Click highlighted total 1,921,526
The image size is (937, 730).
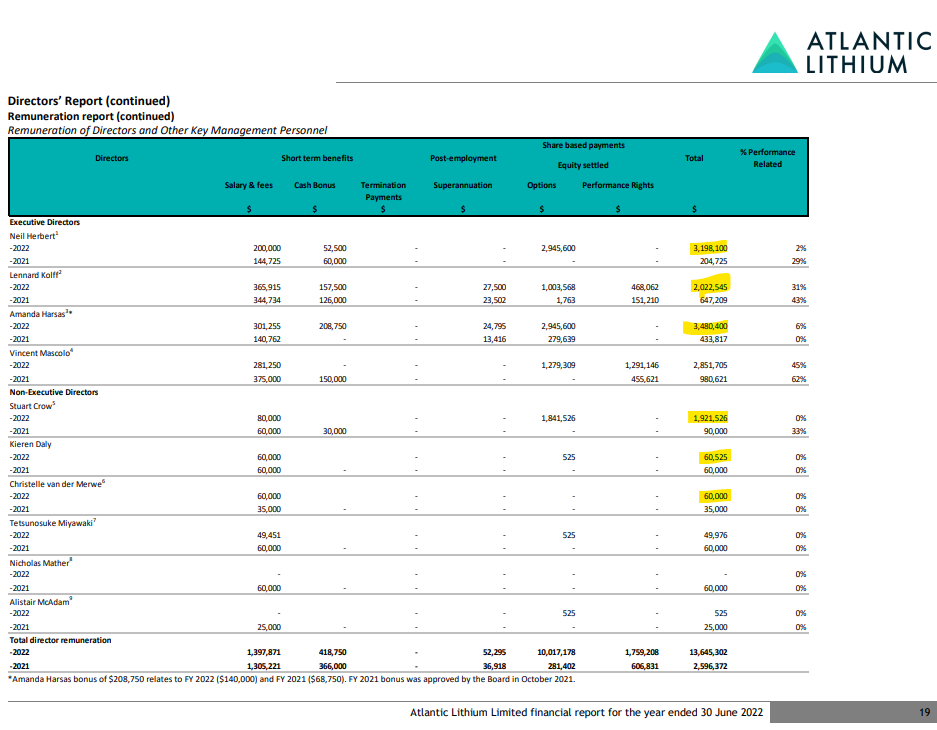coord(710,418)
